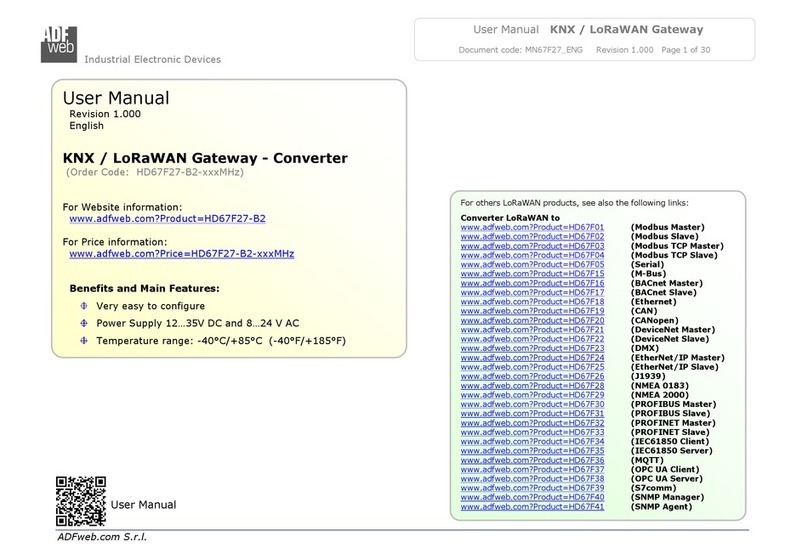Select the 'Benefits and Main Features:' heading
This screenshot has width=808, height=559.
point(144,289)
